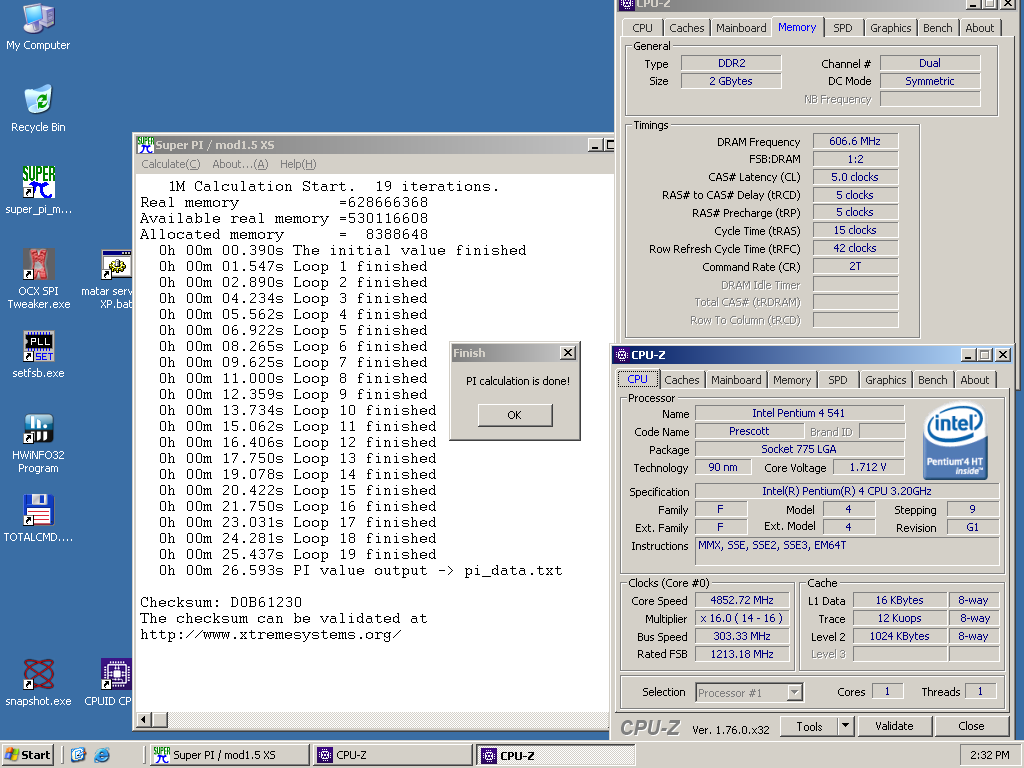Switch to Memory tab in front CPU-Z
Viewport: 1024px width, 768px height.
(x=792, y=380)
